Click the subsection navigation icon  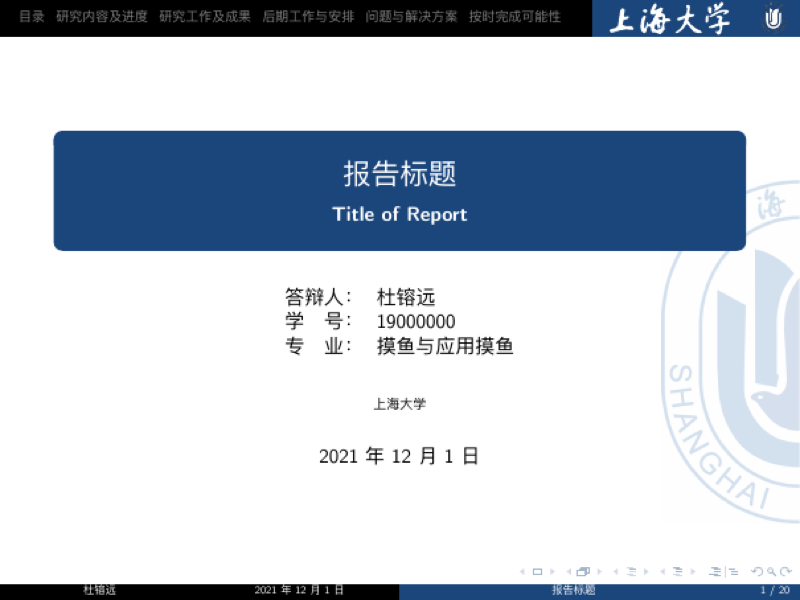[632, 571]
